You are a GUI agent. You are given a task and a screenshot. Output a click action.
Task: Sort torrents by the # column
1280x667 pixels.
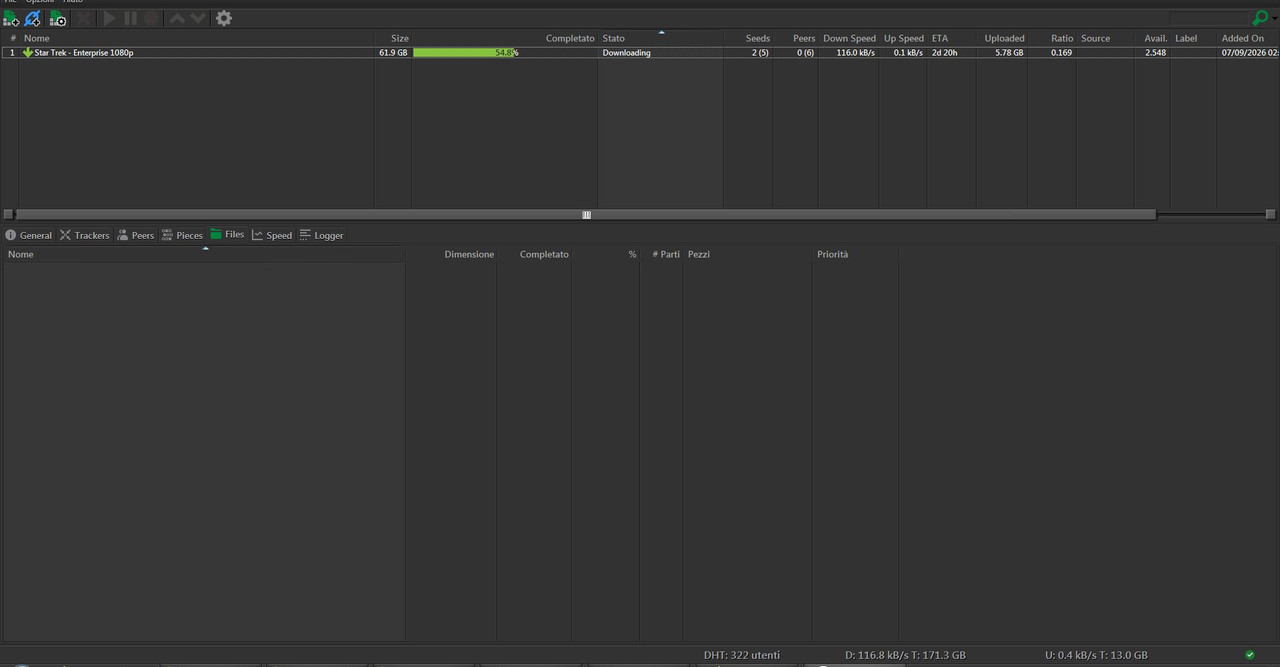(x=13, y=38)
